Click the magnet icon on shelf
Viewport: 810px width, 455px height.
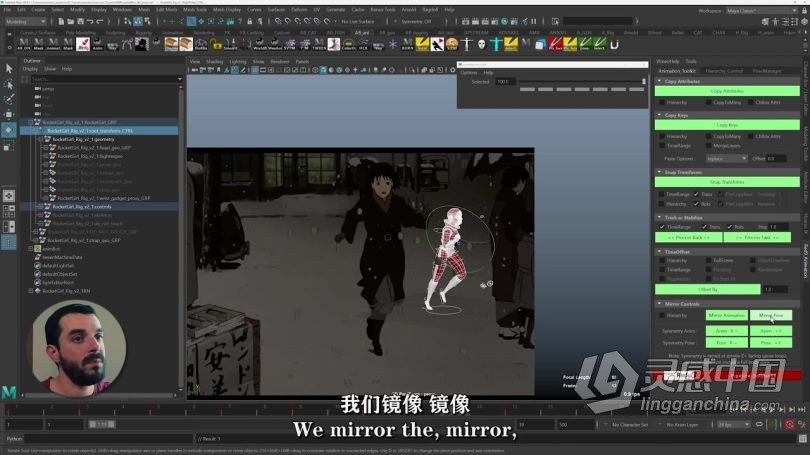point(614,44)
